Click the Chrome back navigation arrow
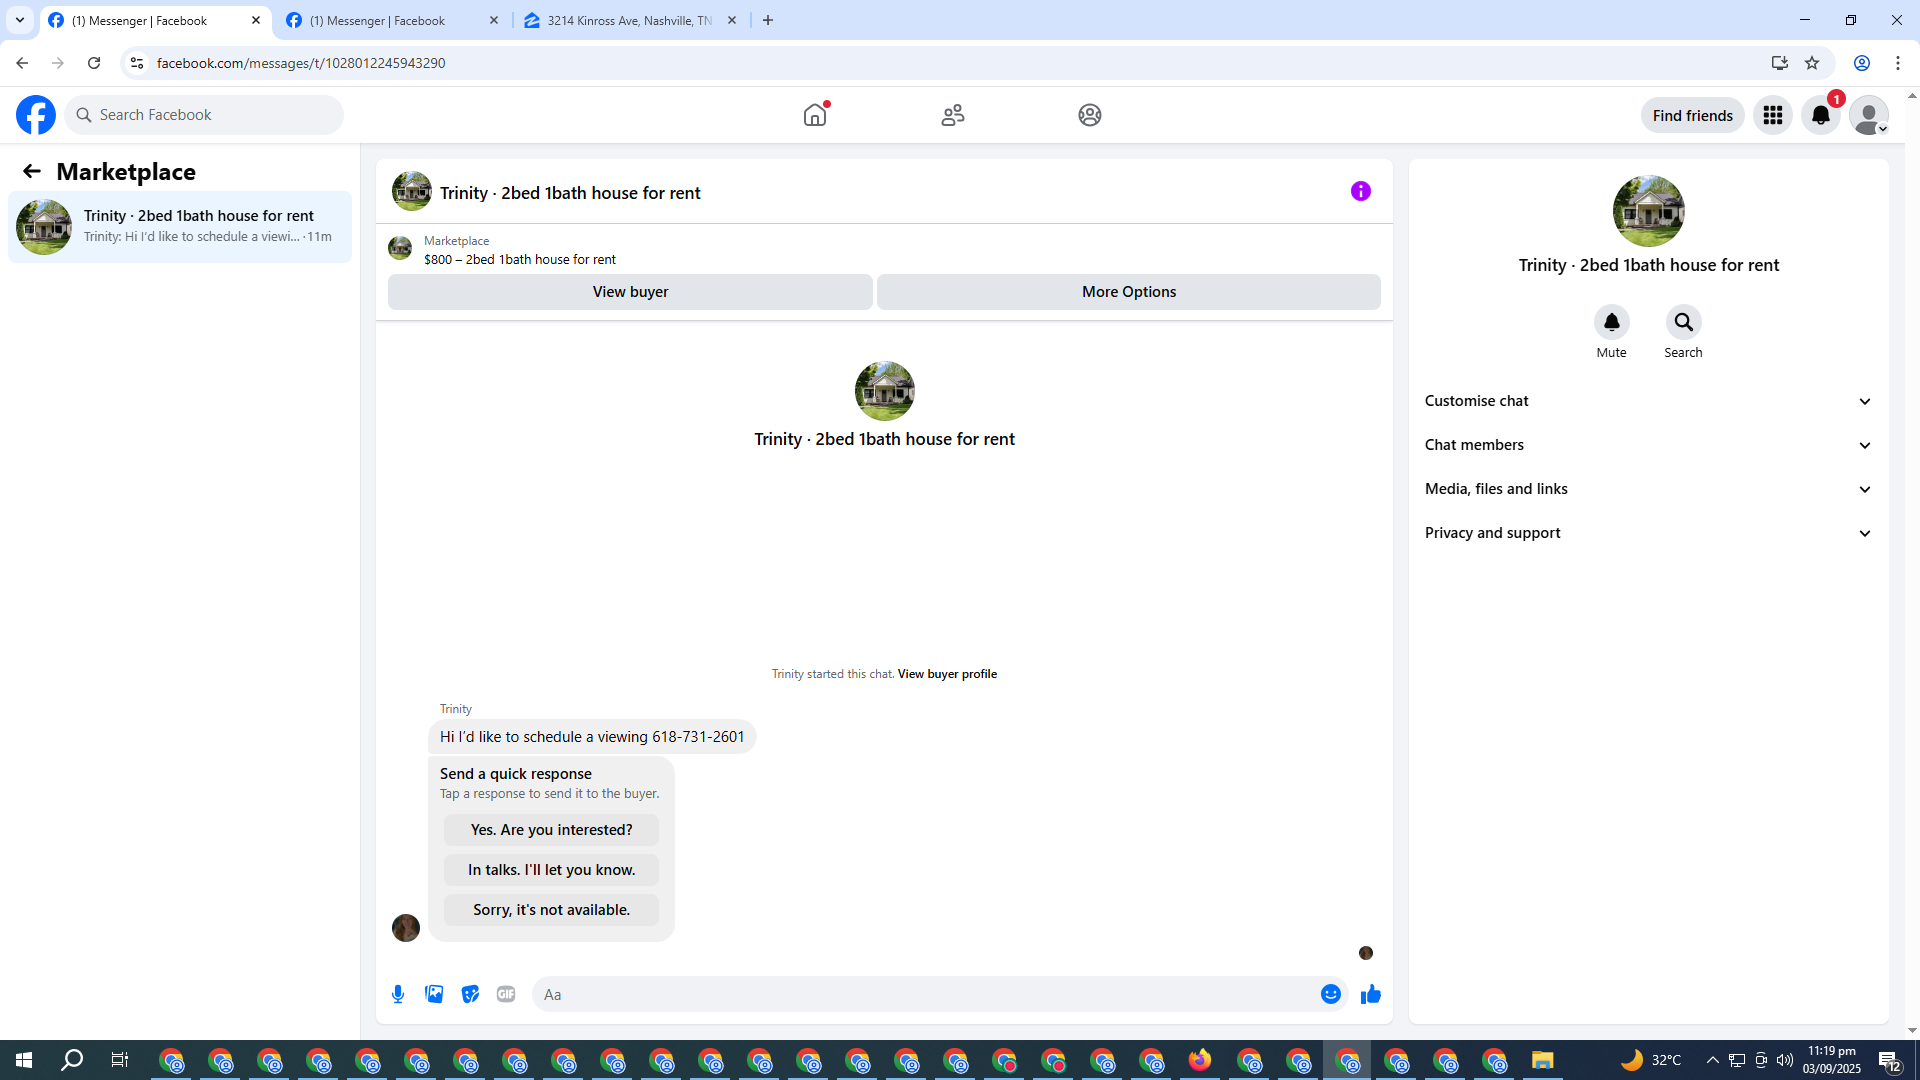This screenshot has height=1080, width=1920. (22, 63)
